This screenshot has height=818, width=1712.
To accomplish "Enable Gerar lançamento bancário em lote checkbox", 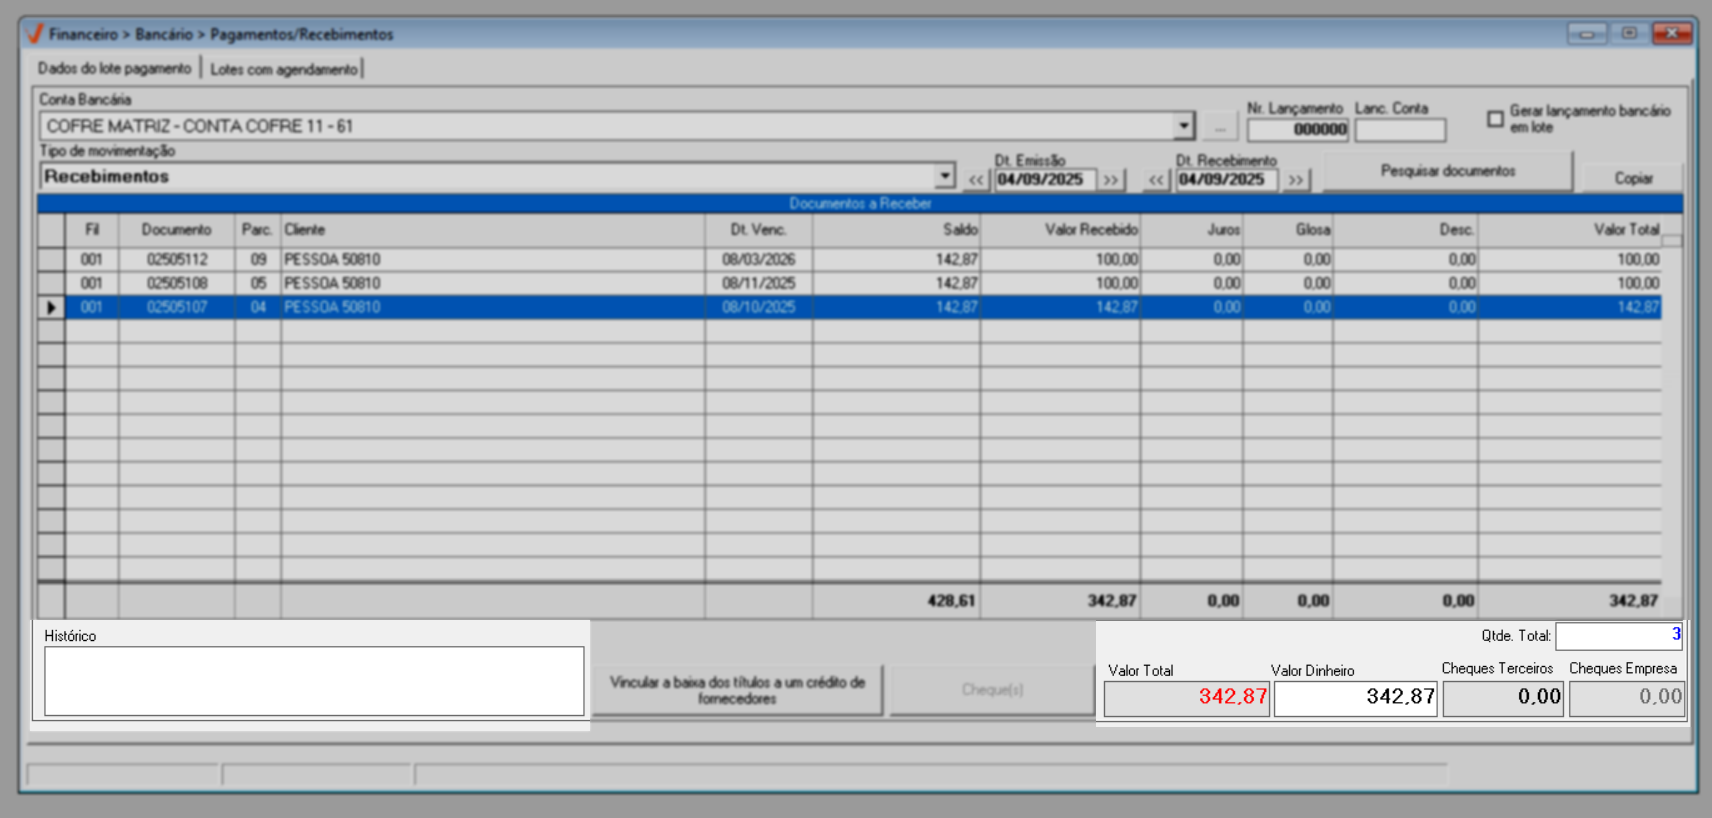I will pos(1495,119).
